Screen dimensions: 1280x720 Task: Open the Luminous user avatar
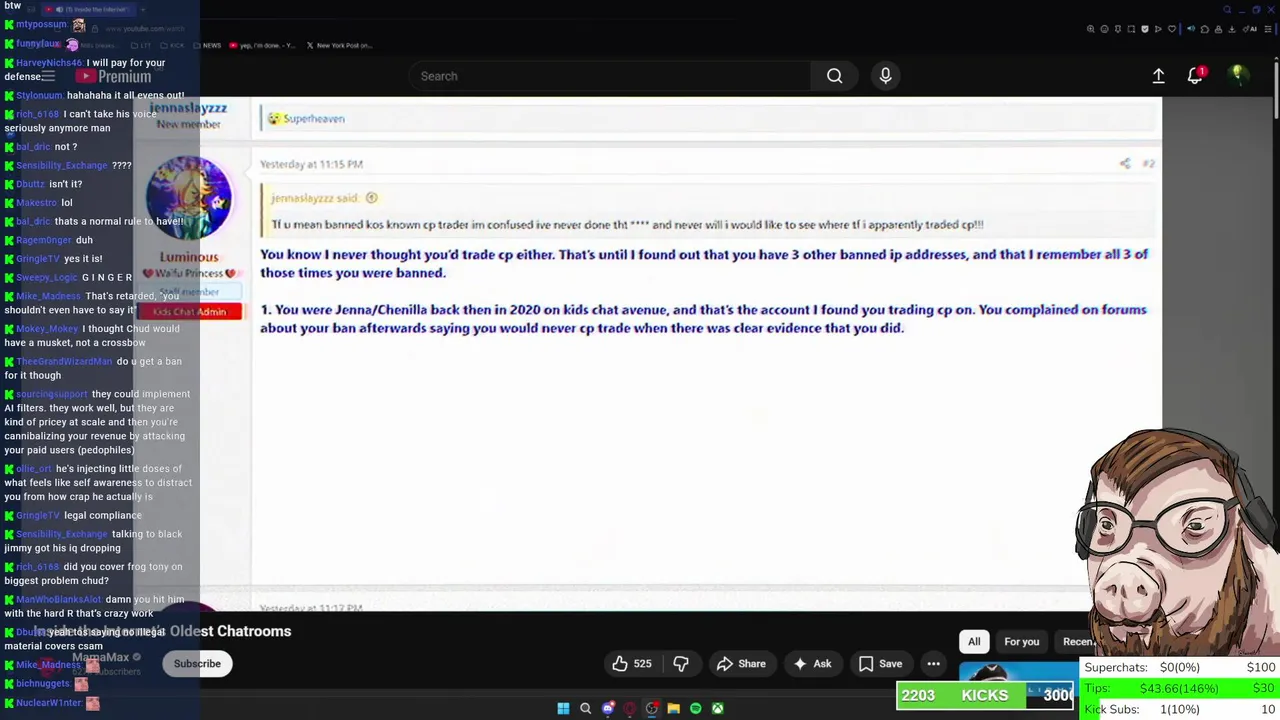189,198
